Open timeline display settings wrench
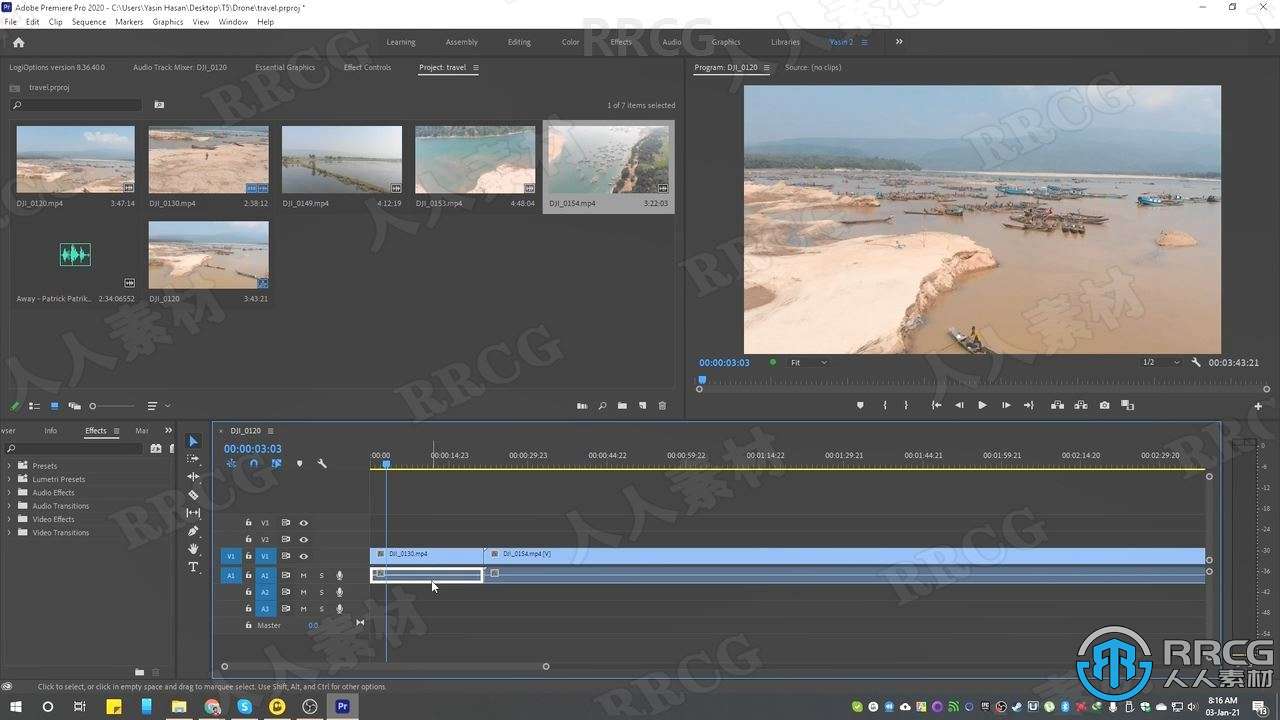Viewport: 1280px width, 720px height. 322,463
